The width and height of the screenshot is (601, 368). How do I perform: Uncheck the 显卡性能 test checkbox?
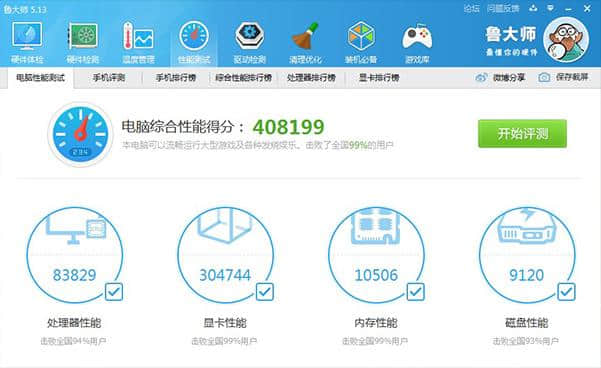[265, 292]
